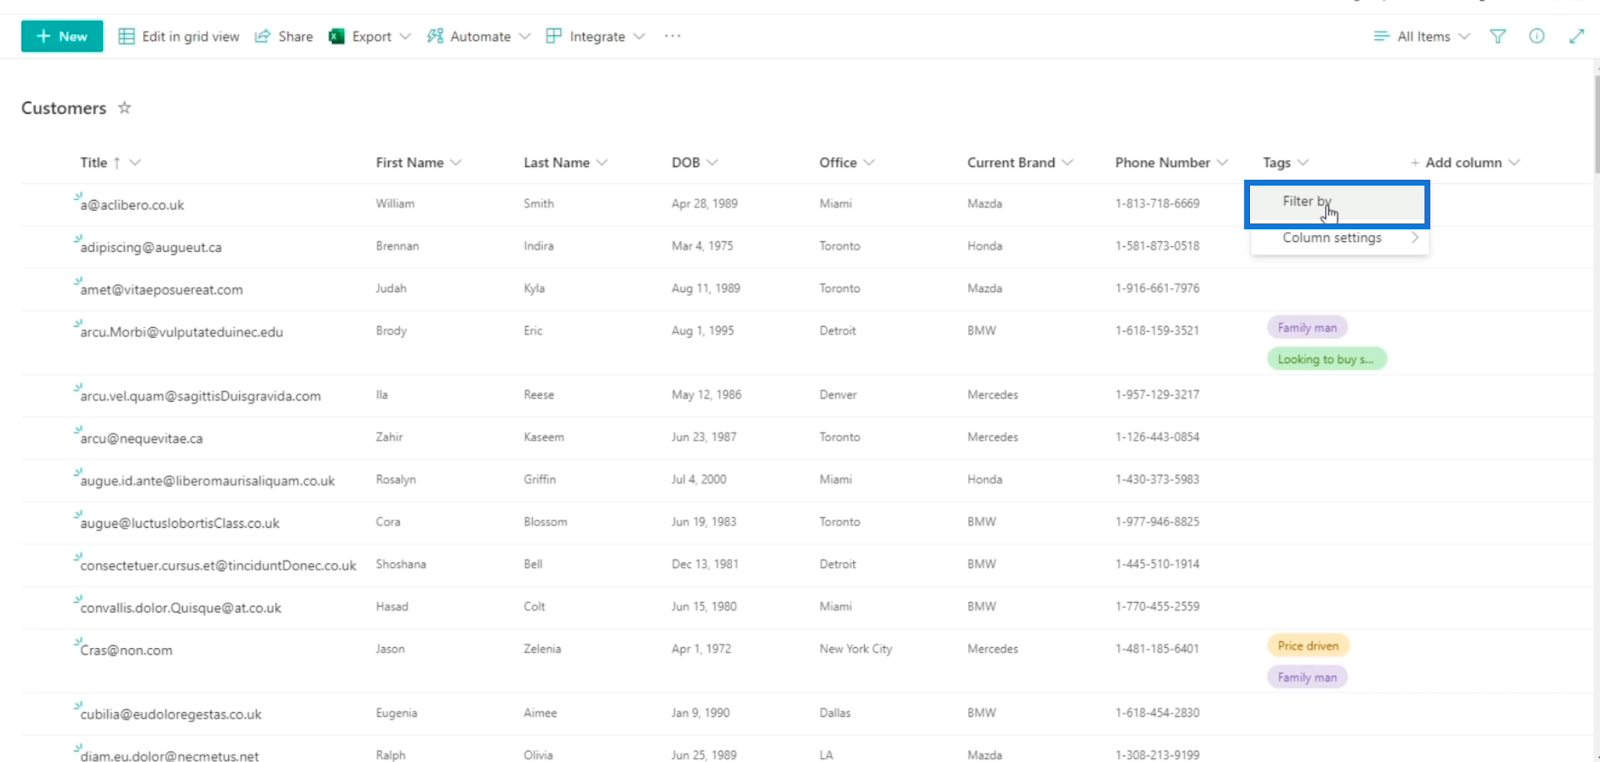1600x762 pixels.
Task: Click New York City office cell
Action: tap(856, 649)
